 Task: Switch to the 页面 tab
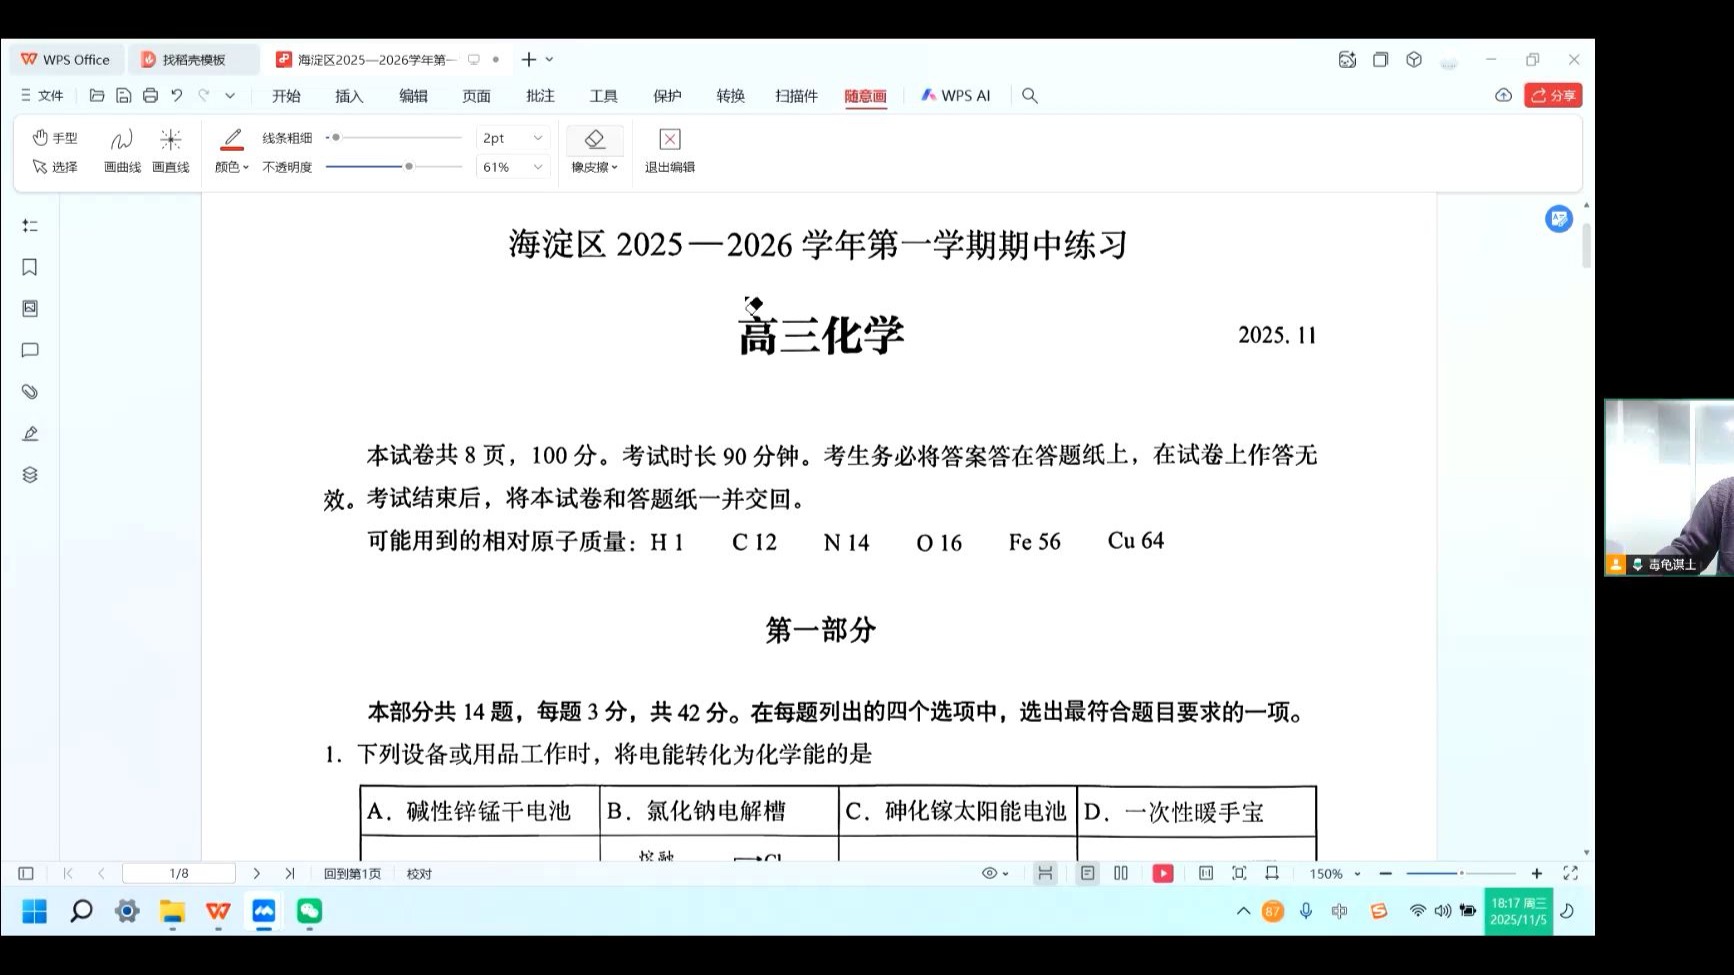[476, 96]
